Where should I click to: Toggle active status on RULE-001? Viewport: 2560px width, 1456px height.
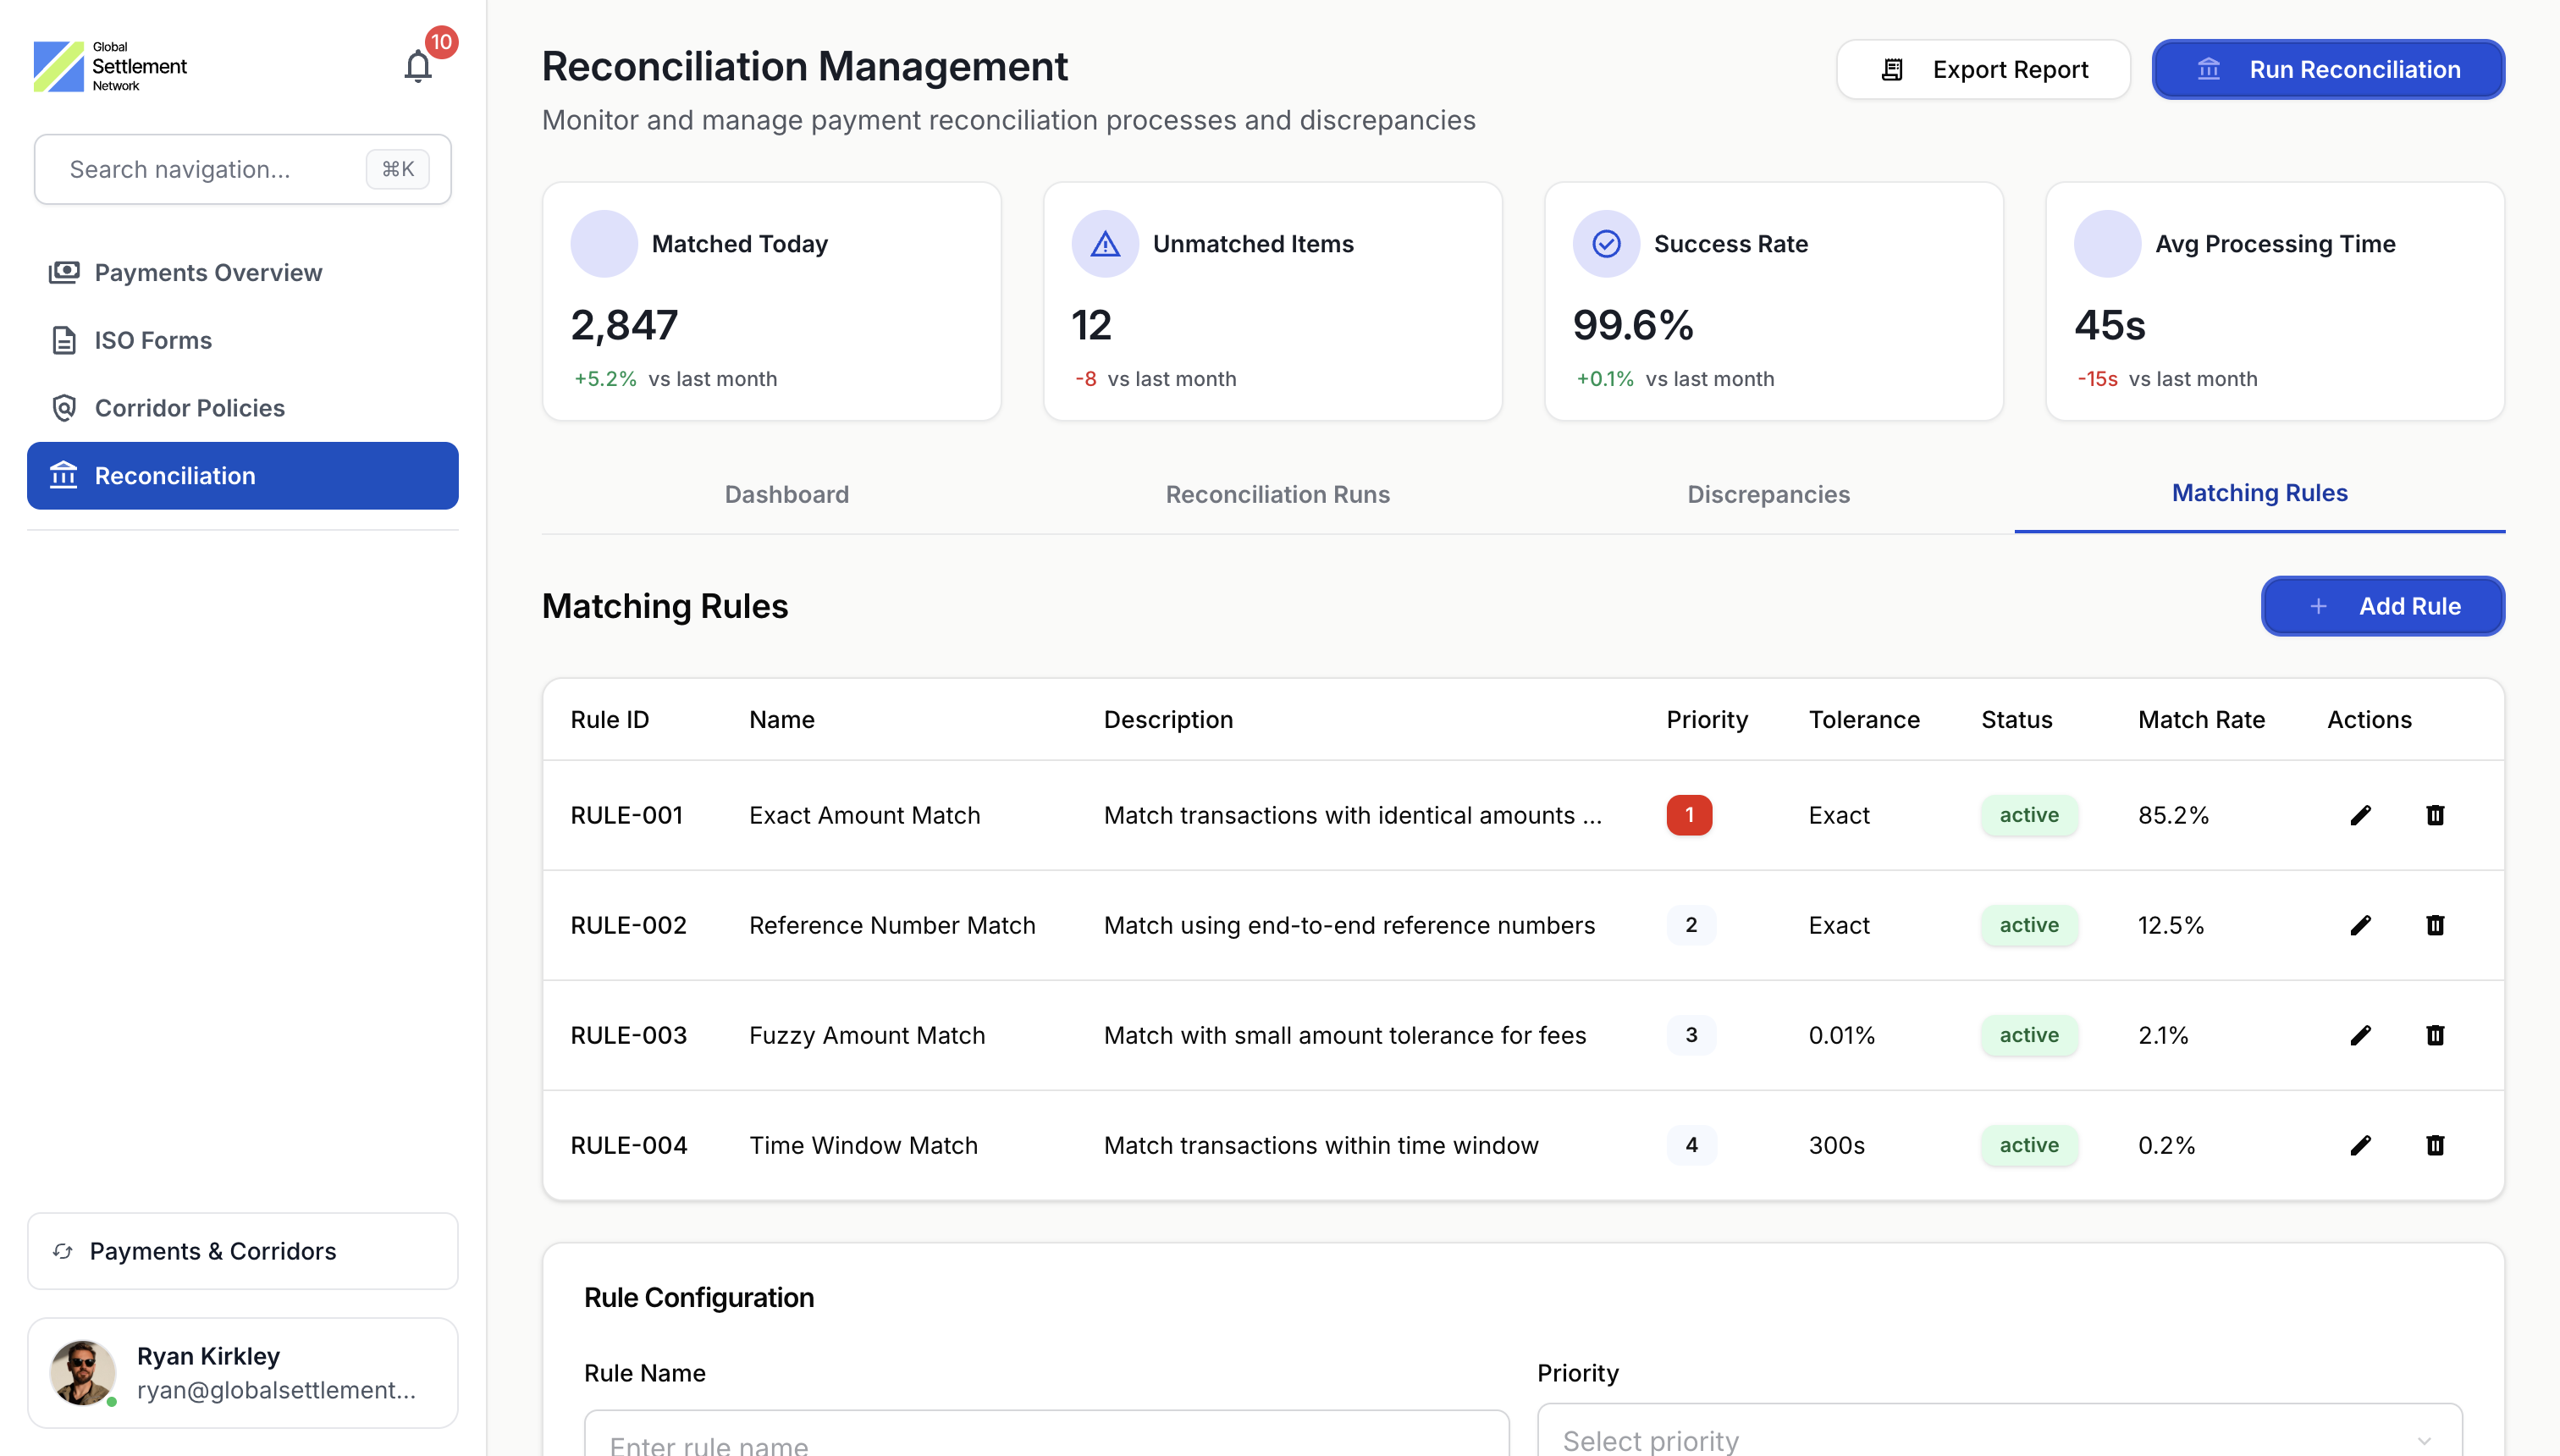click(x=2029, y=815)
